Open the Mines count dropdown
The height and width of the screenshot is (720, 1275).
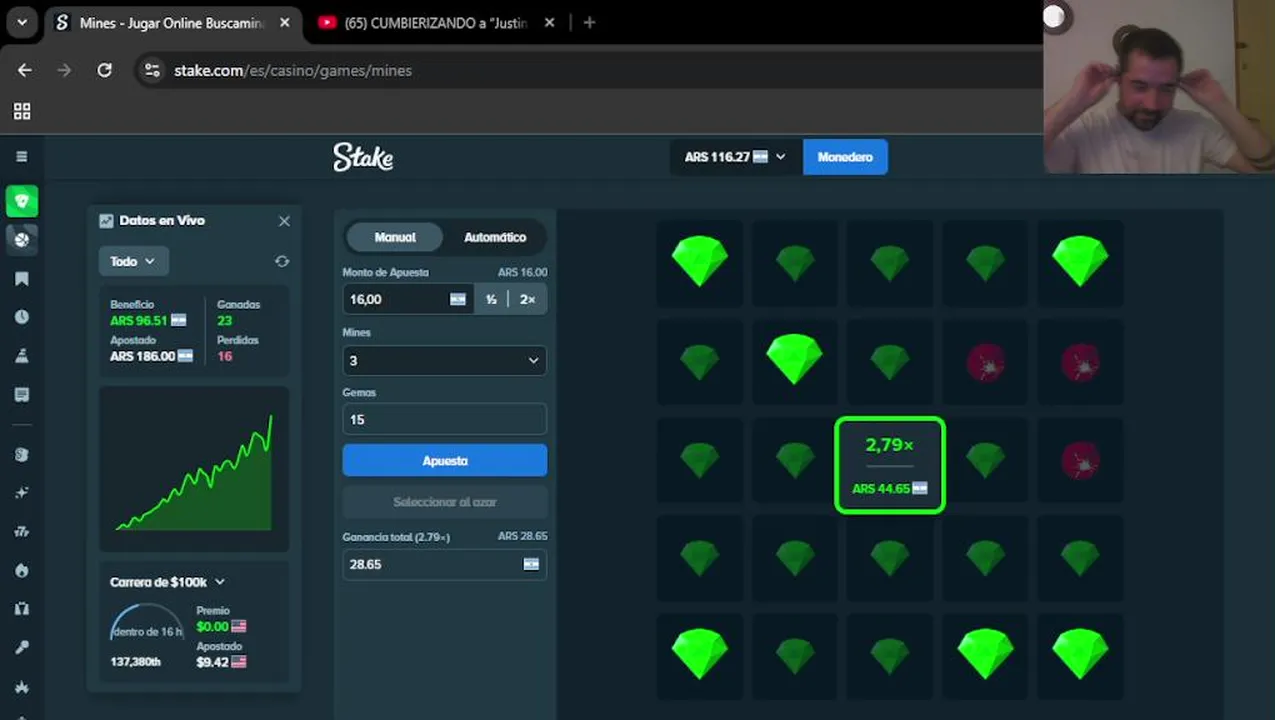tap(444, 360)
